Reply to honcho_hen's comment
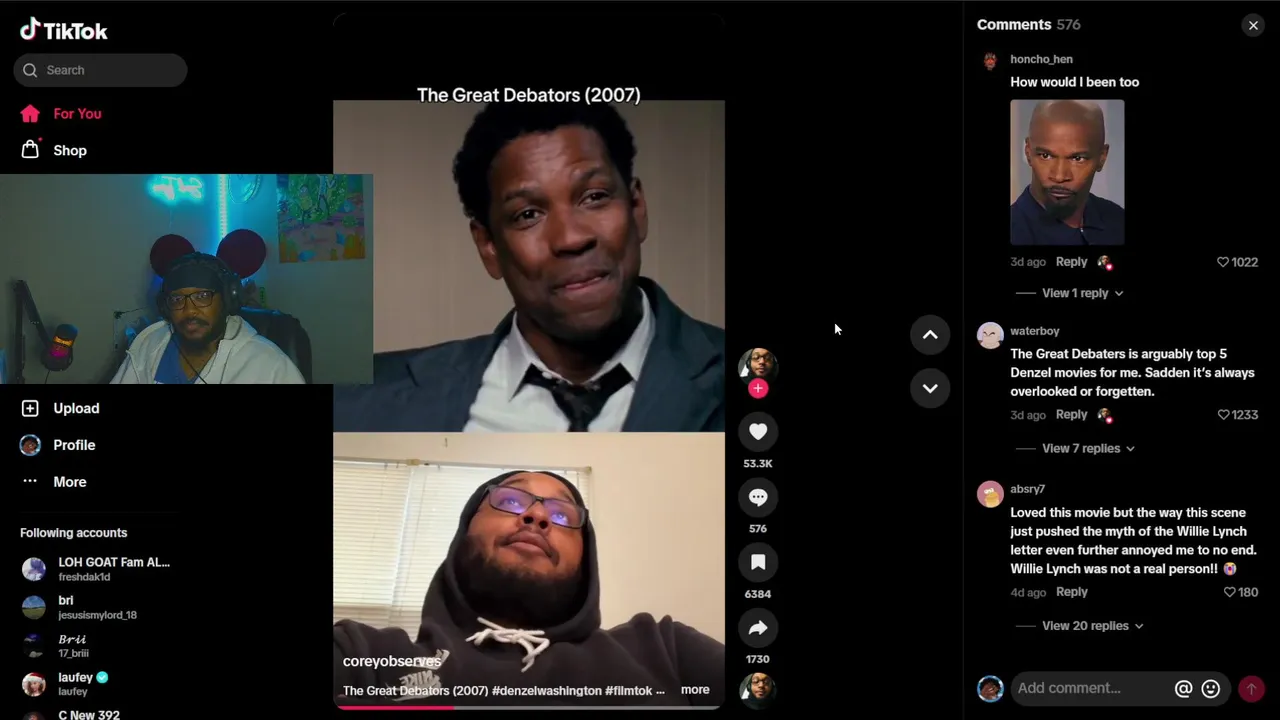 pos(1071,262)
